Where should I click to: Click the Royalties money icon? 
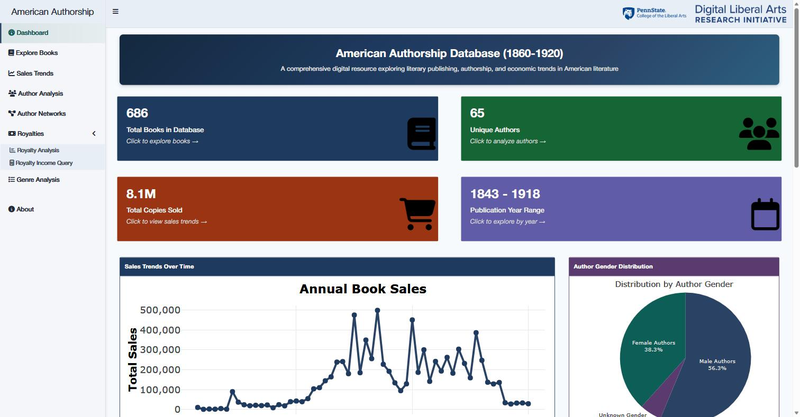point(12,134)
